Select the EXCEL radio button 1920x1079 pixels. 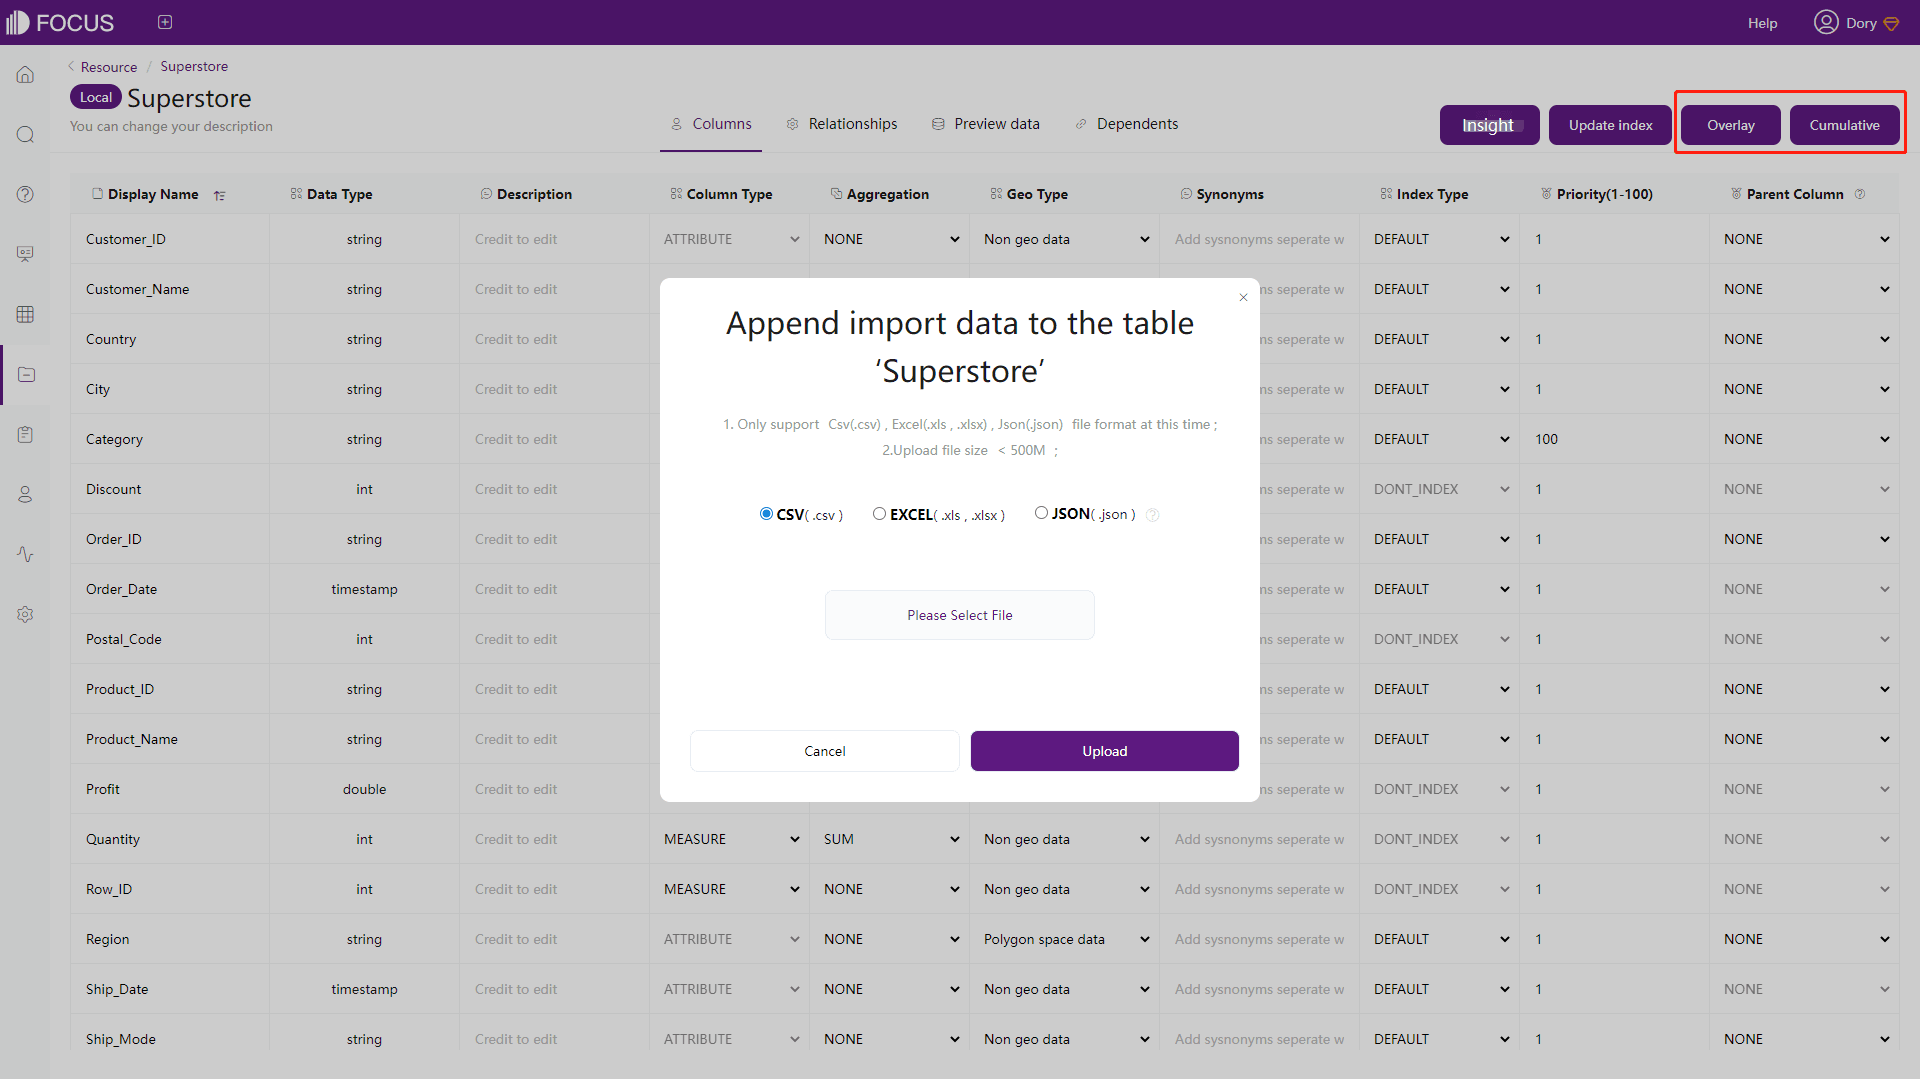pos(879,513)
